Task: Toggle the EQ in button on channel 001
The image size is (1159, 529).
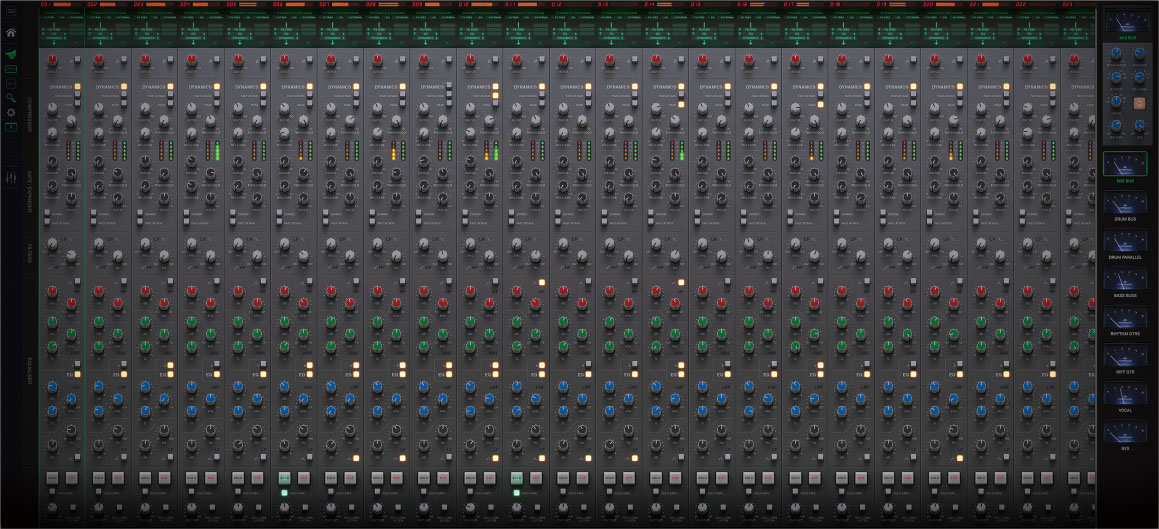Action: click(78, 374)
